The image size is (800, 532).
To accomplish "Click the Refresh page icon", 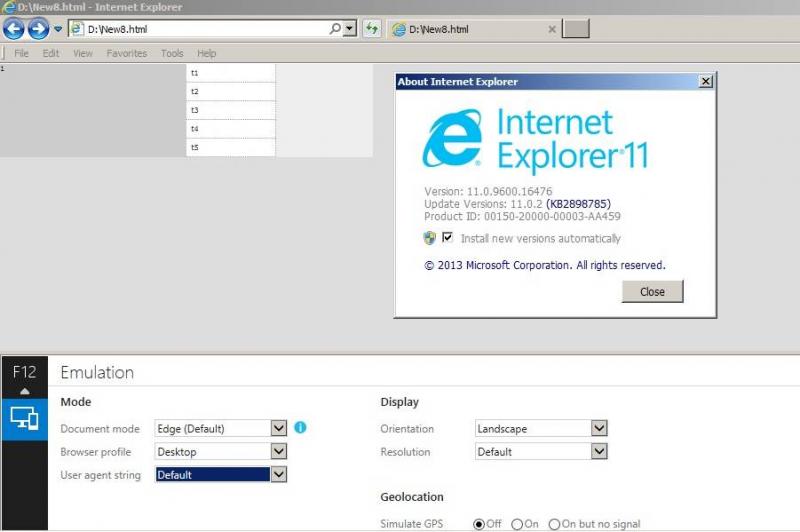I will click(372, 29).
